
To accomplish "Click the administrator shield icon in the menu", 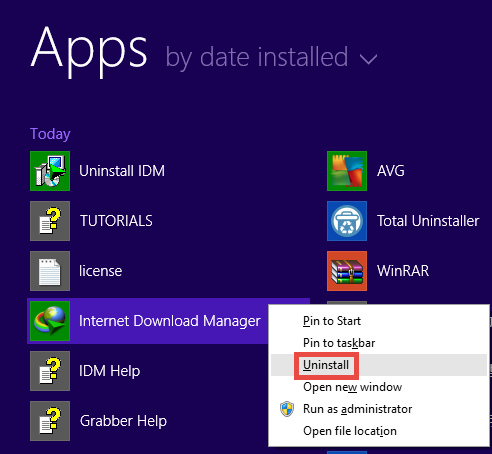I will point(287,409).
